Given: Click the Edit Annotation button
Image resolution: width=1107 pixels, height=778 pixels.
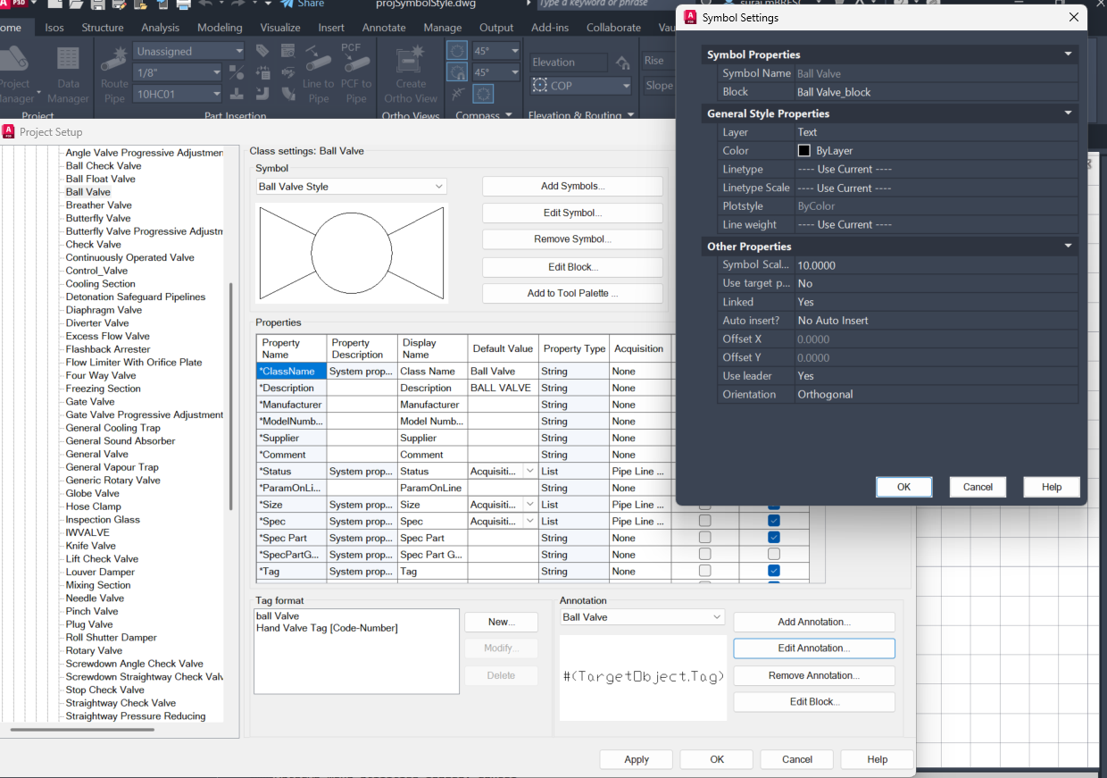Looking at the screenshot, I should tap(813, 648).
